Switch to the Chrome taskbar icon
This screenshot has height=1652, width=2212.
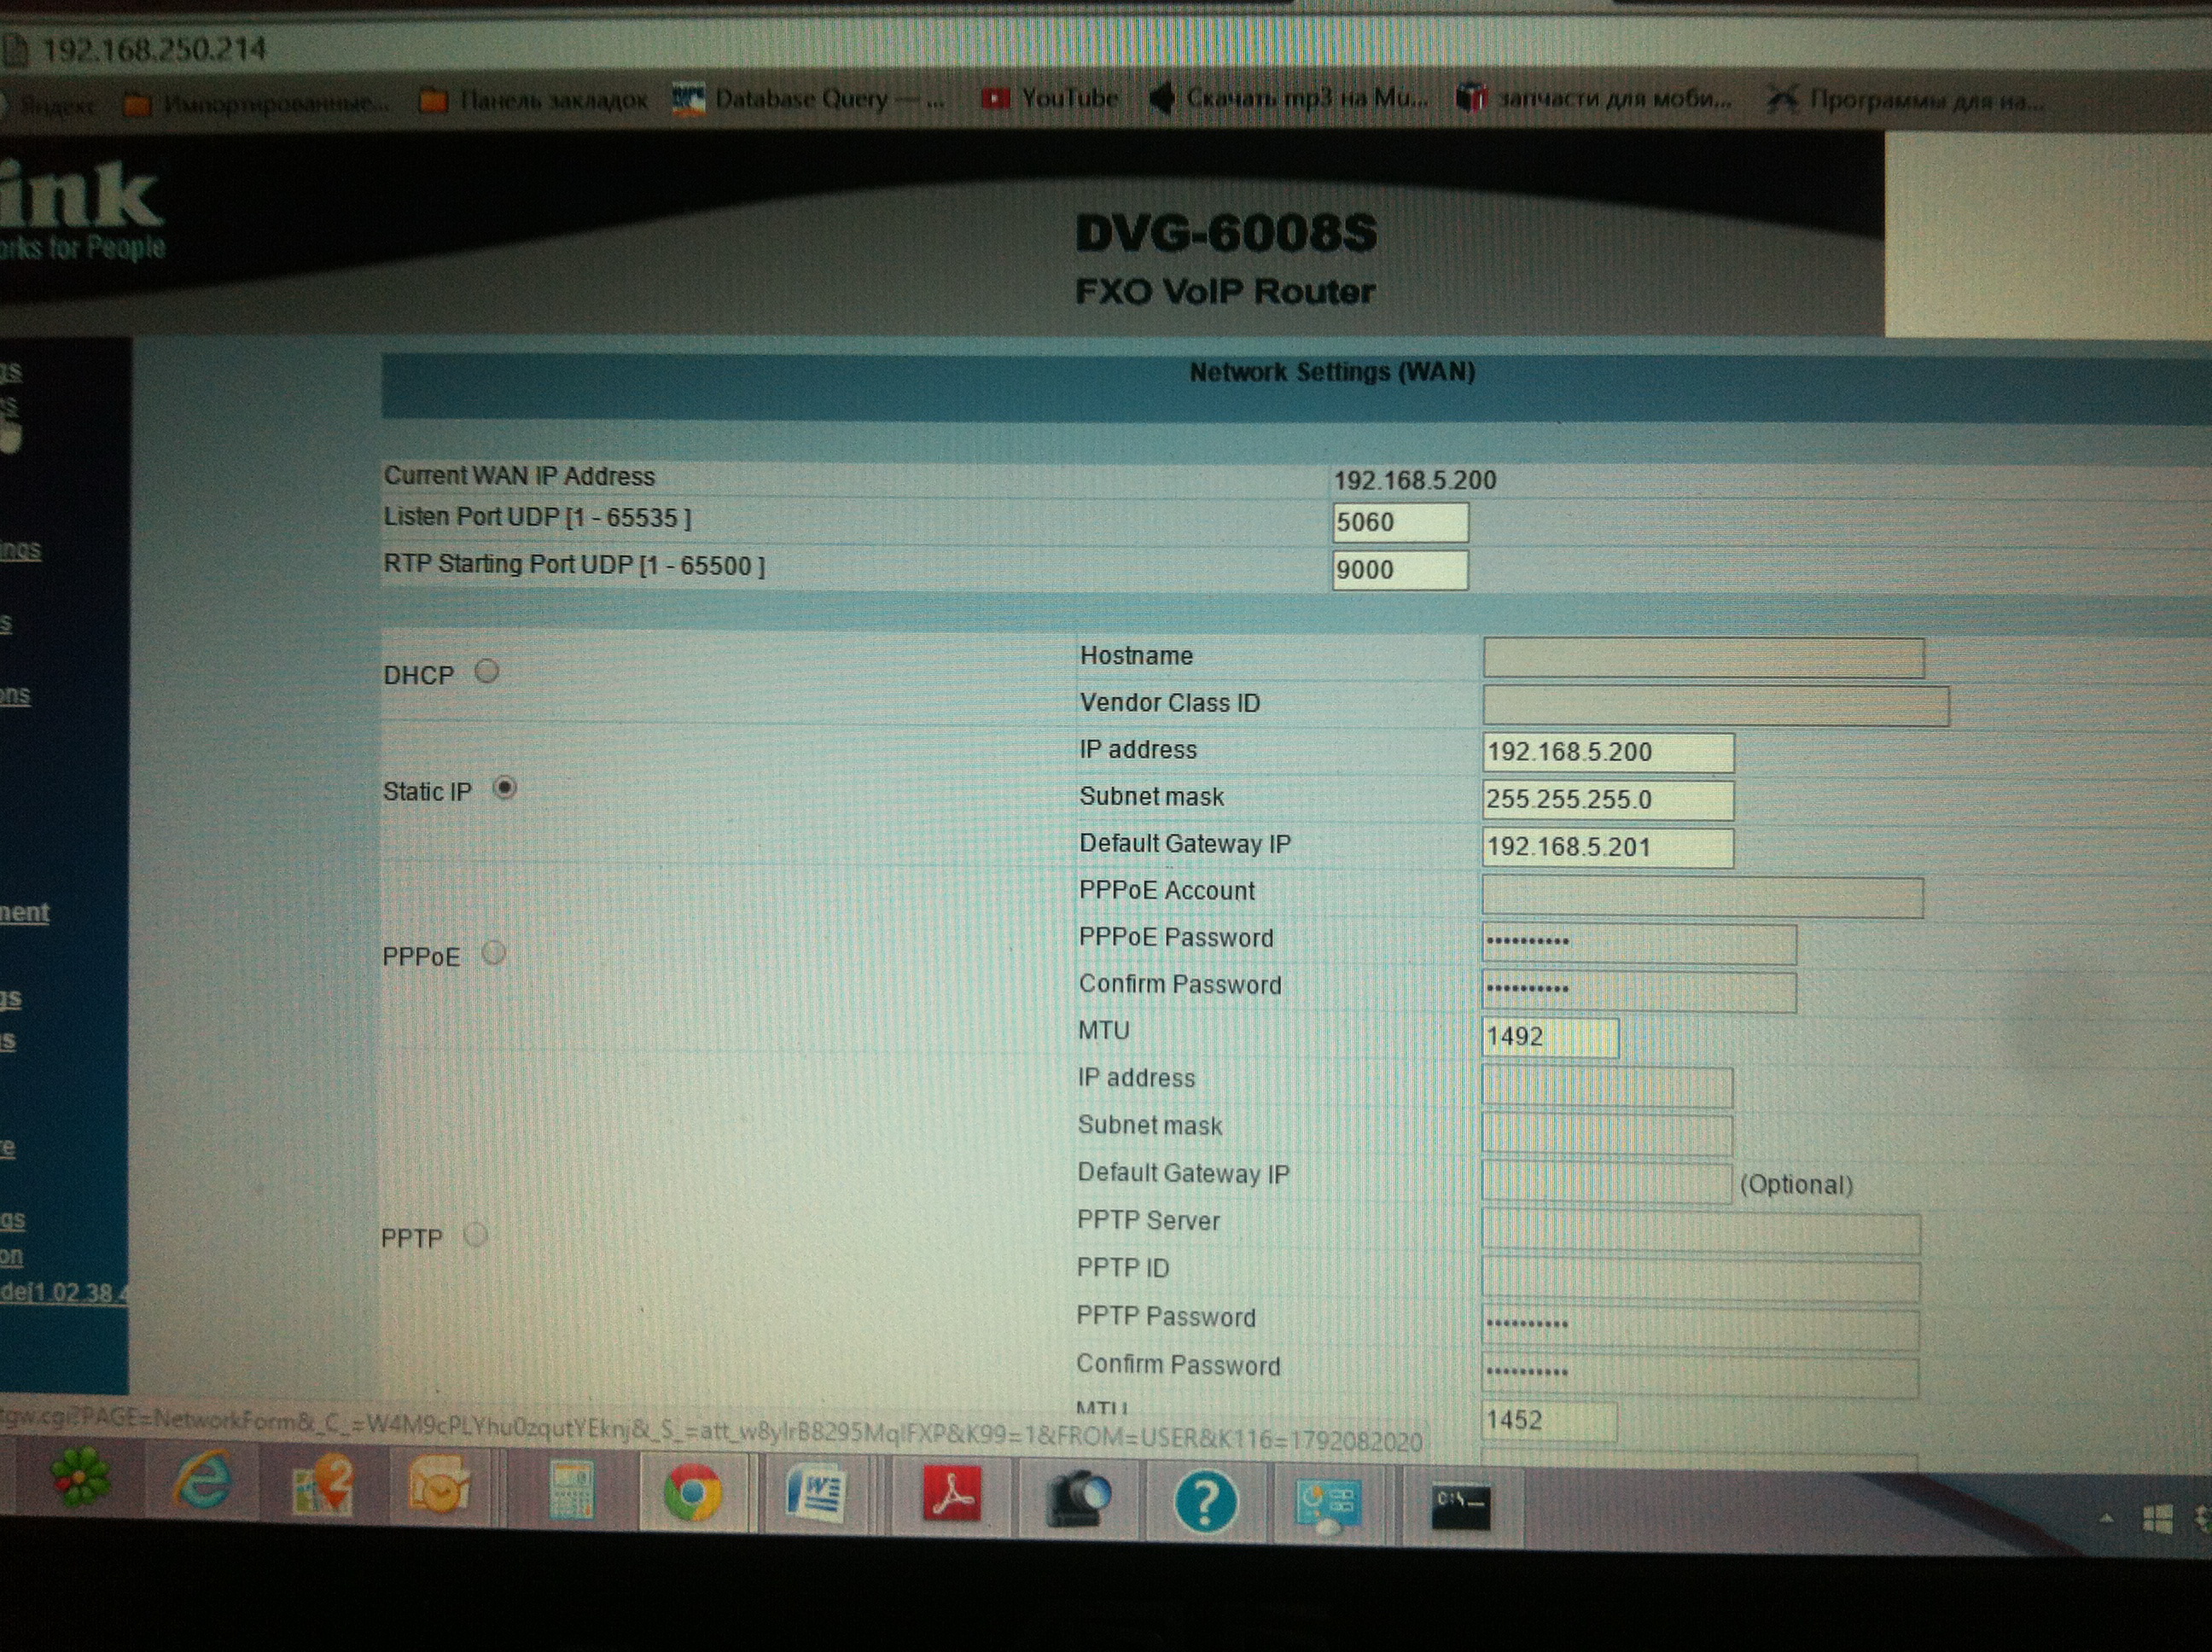point(692,1494)
